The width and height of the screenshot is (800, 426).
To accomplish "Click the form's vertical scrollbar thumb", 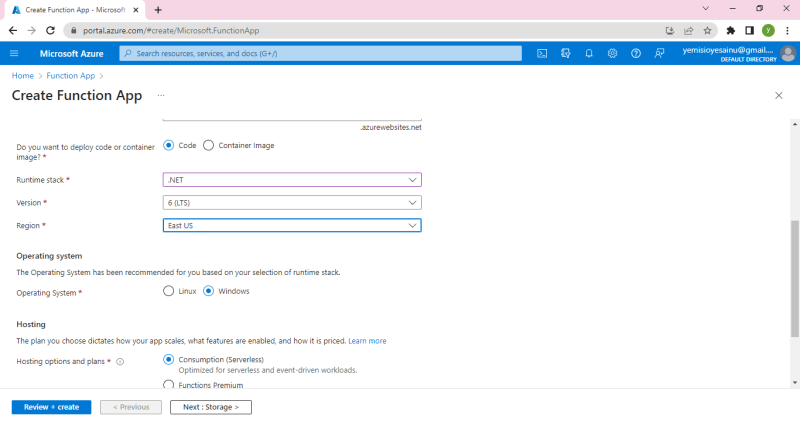I will tap(795, 279).
